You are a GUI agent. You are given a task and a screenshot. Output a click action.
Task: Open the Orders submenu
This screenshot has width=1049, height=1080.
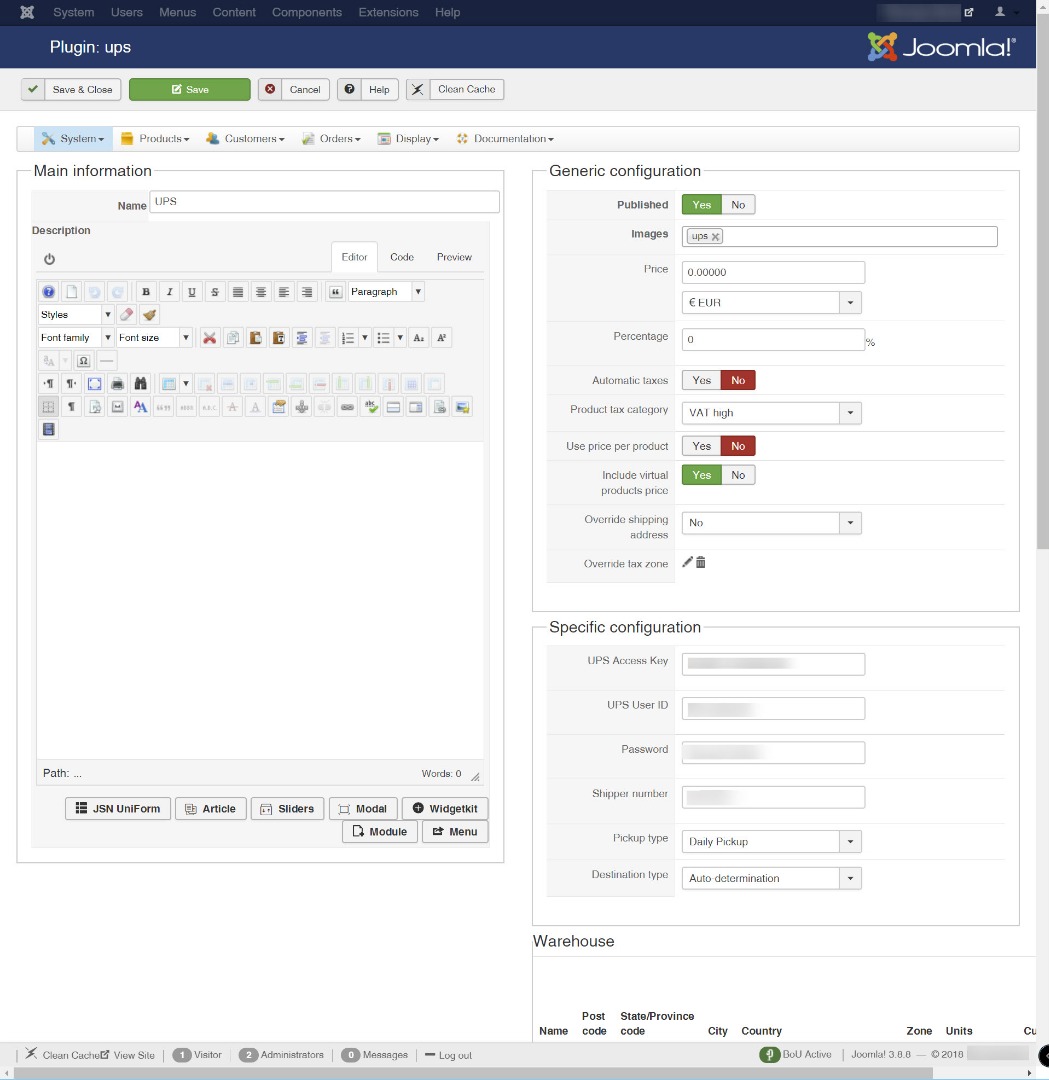tap(331, 138)
